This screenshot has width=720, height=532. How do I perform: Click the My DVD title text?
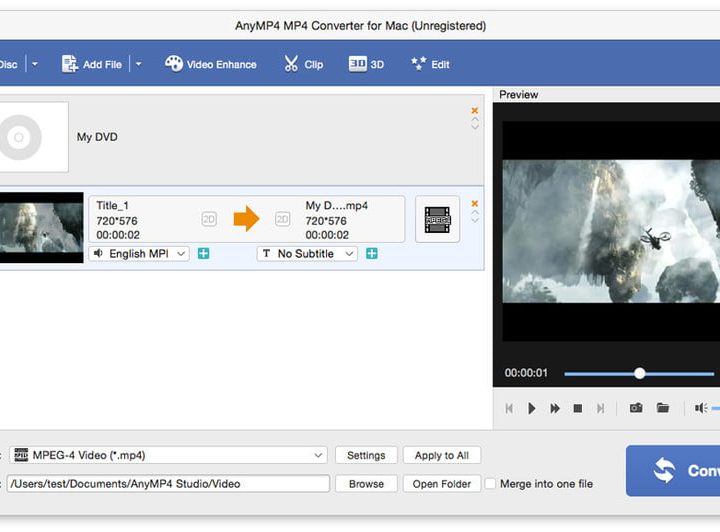click(97, 137)
